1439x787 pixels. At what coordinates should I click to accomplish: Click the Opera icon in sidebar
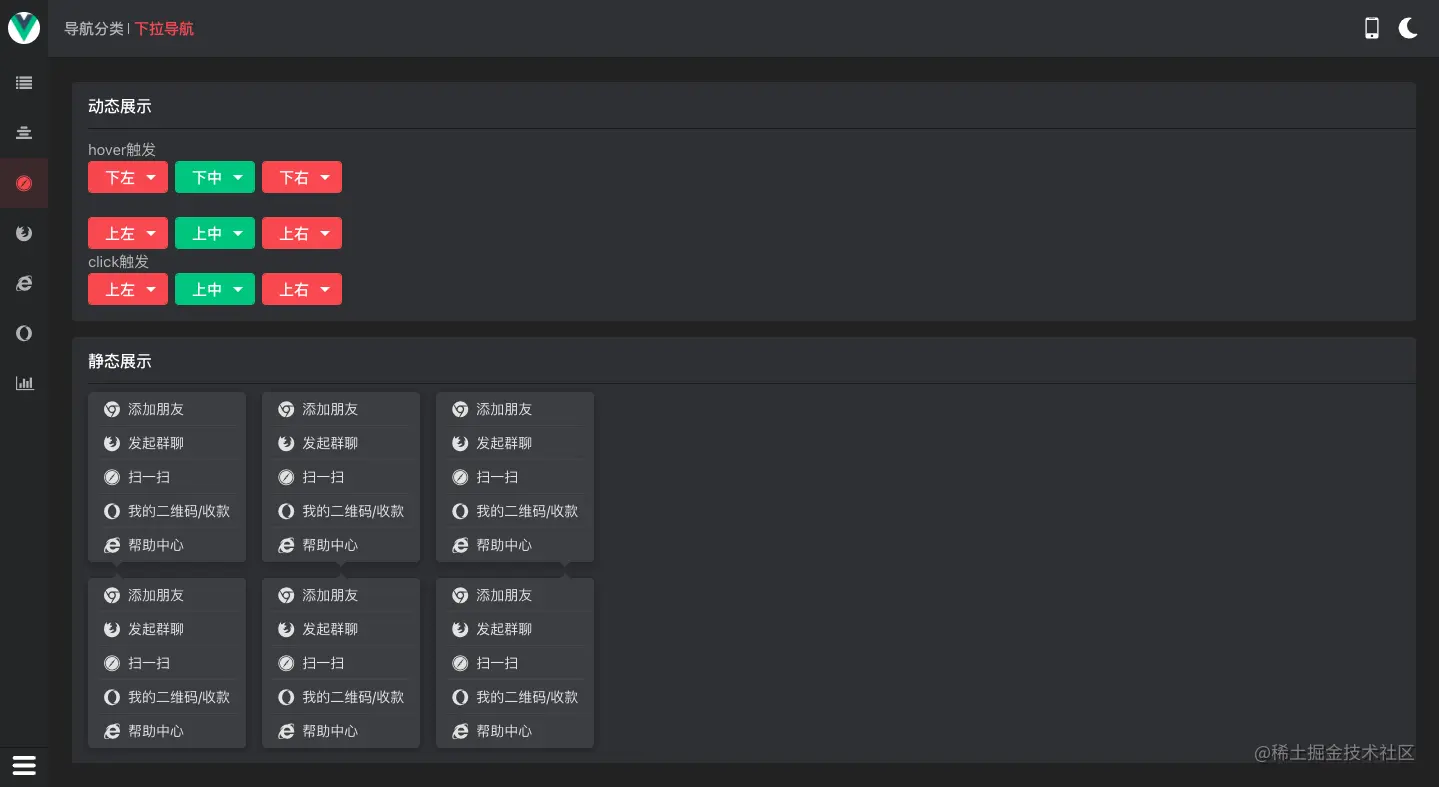(24, 333)
